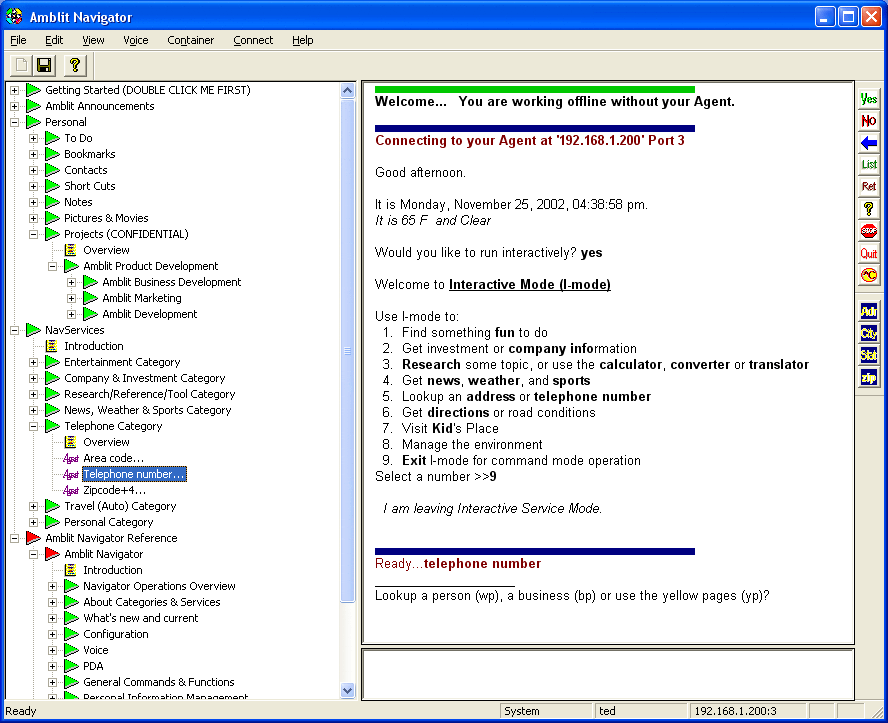The height and width of the screenshot is (723, 888).
Task: Select the Configuration tree item
Action: click(116, 634)
